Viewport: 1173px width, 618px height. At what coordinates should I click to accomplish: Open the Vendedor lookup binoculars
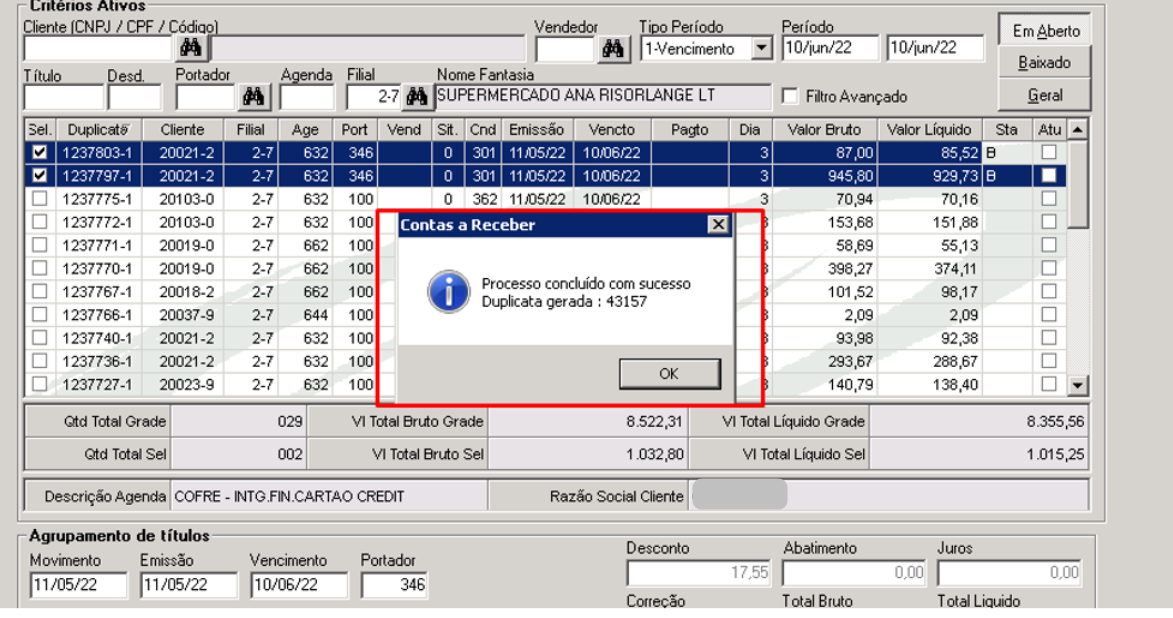coord(614,47)
